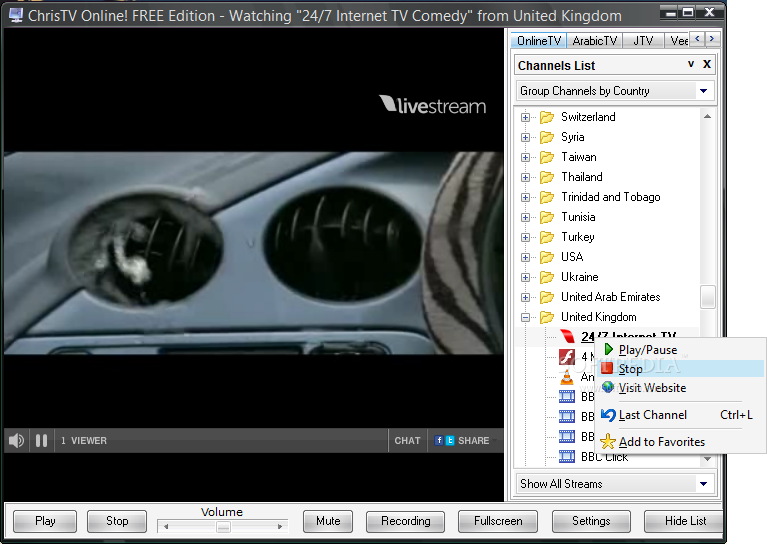767x544 pixels.
Task: Select the Switzerland folder icon
Action: pyautogui.click(x=547, y=117)
